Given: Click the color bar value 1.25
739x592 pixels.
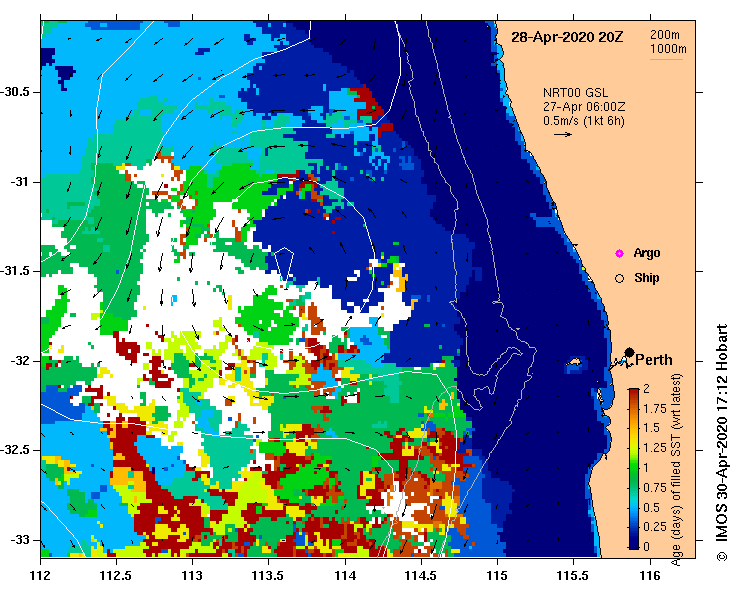Looking at the screenshot, I should click(655, 448).
